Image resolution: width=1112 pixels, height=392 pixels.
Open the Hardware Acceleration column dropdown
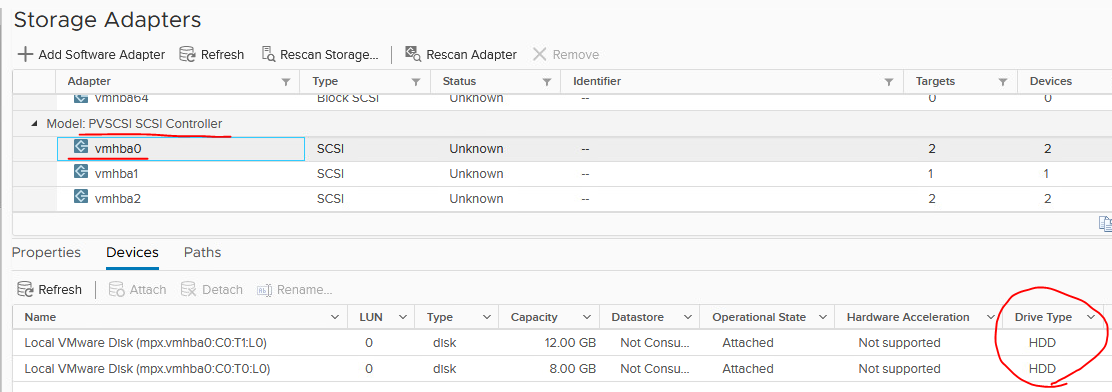(x=991, y=318)
